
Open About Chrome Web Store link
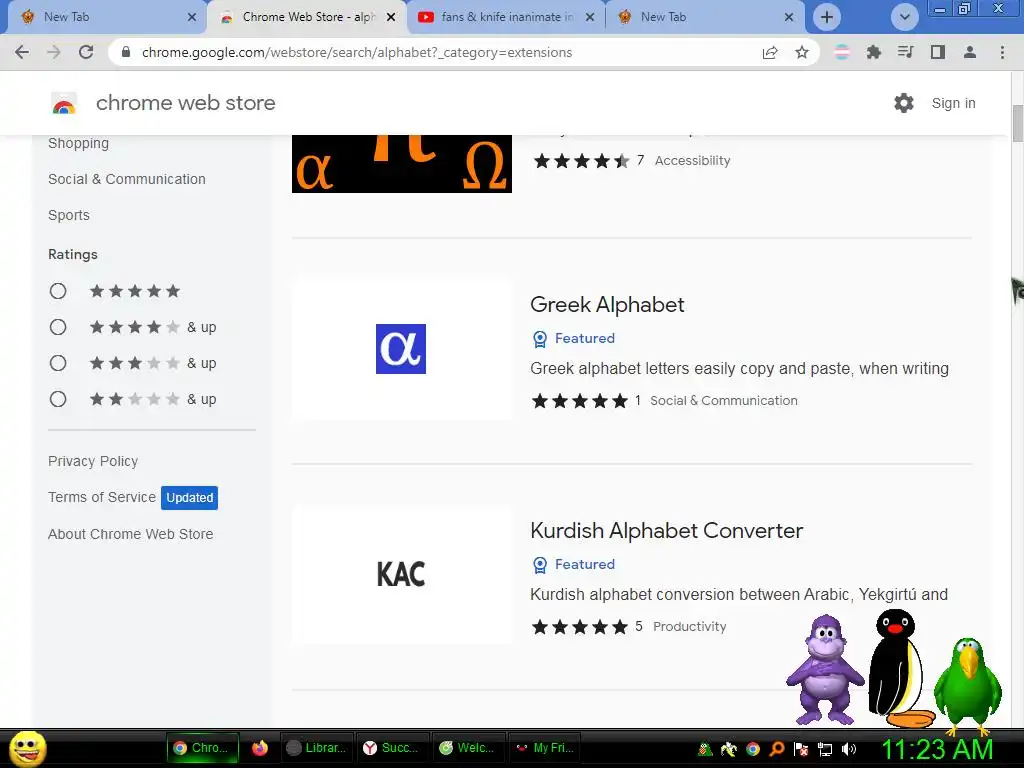pyautogui.click(x=131, y=534)
